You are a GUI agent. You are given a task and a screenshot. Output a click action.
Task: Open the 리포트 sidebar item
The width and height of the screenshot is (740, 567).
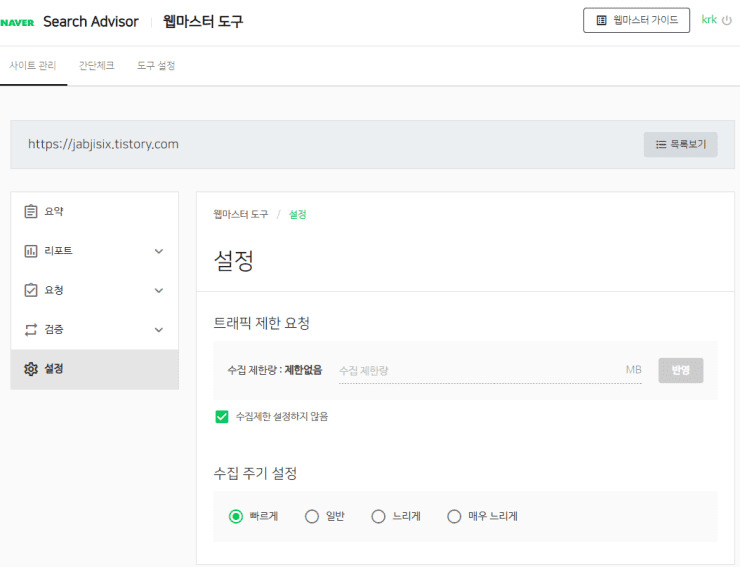(x=94, y=251)
